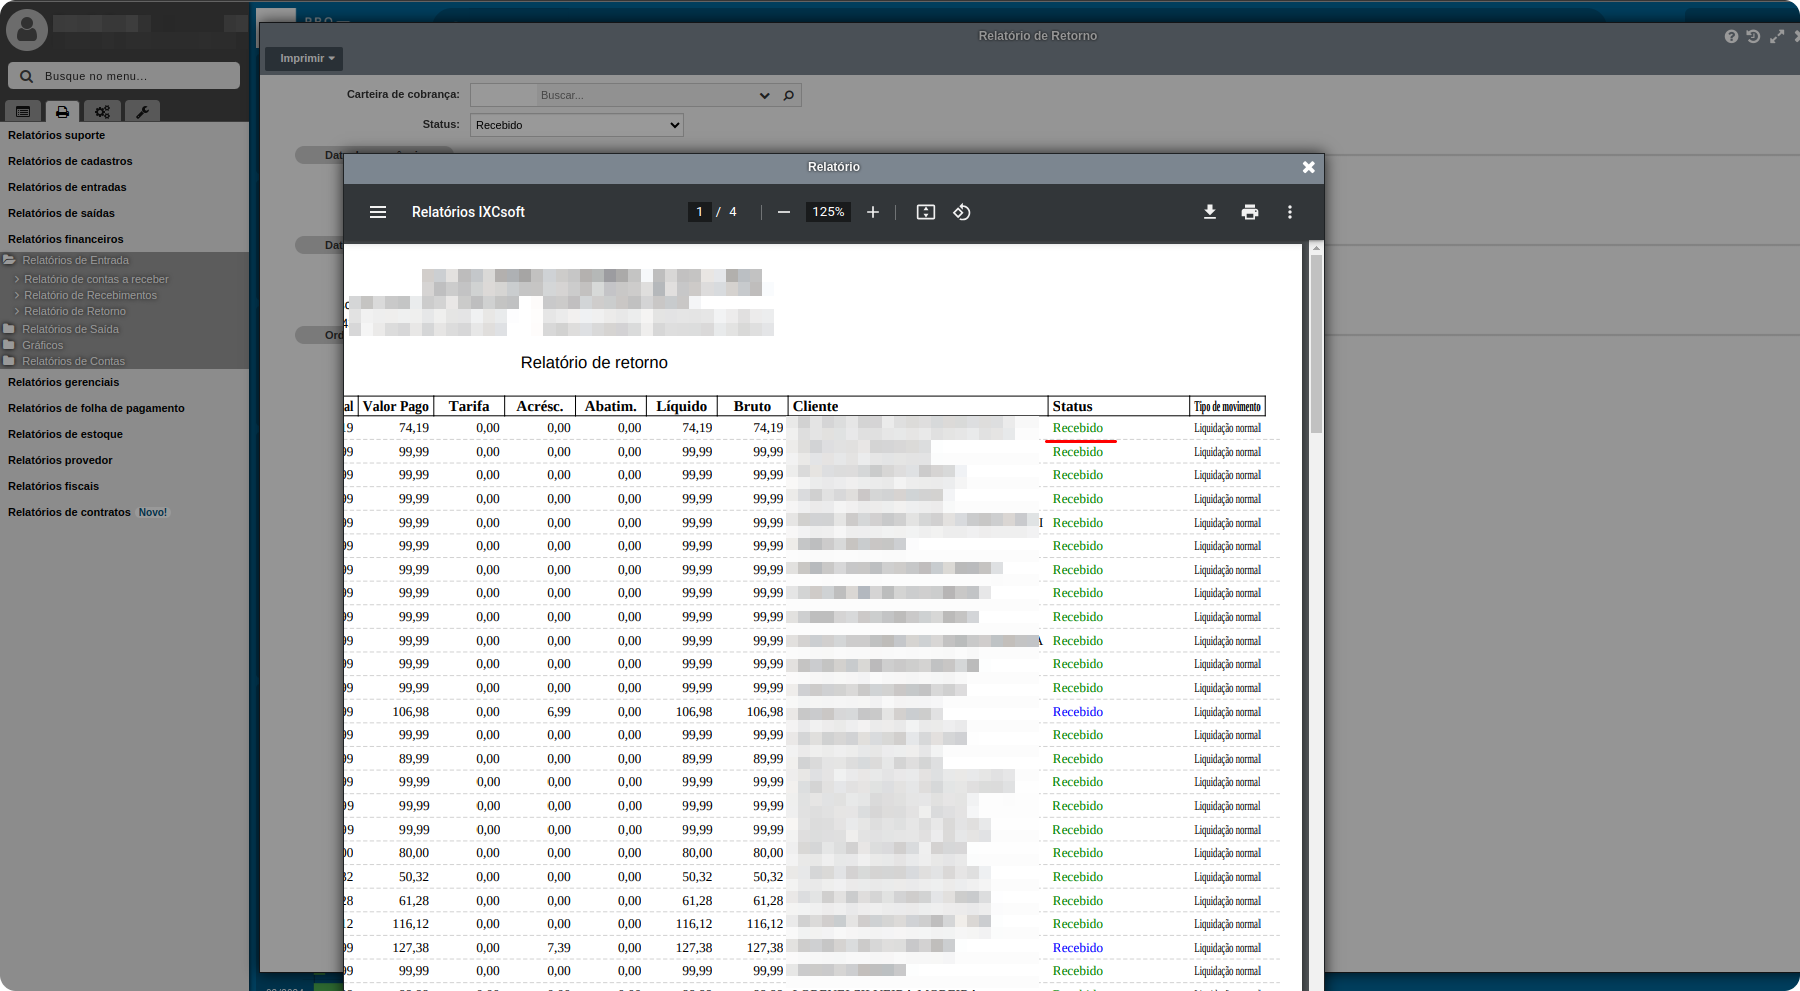Fit the PDF to page

(926, 212)
